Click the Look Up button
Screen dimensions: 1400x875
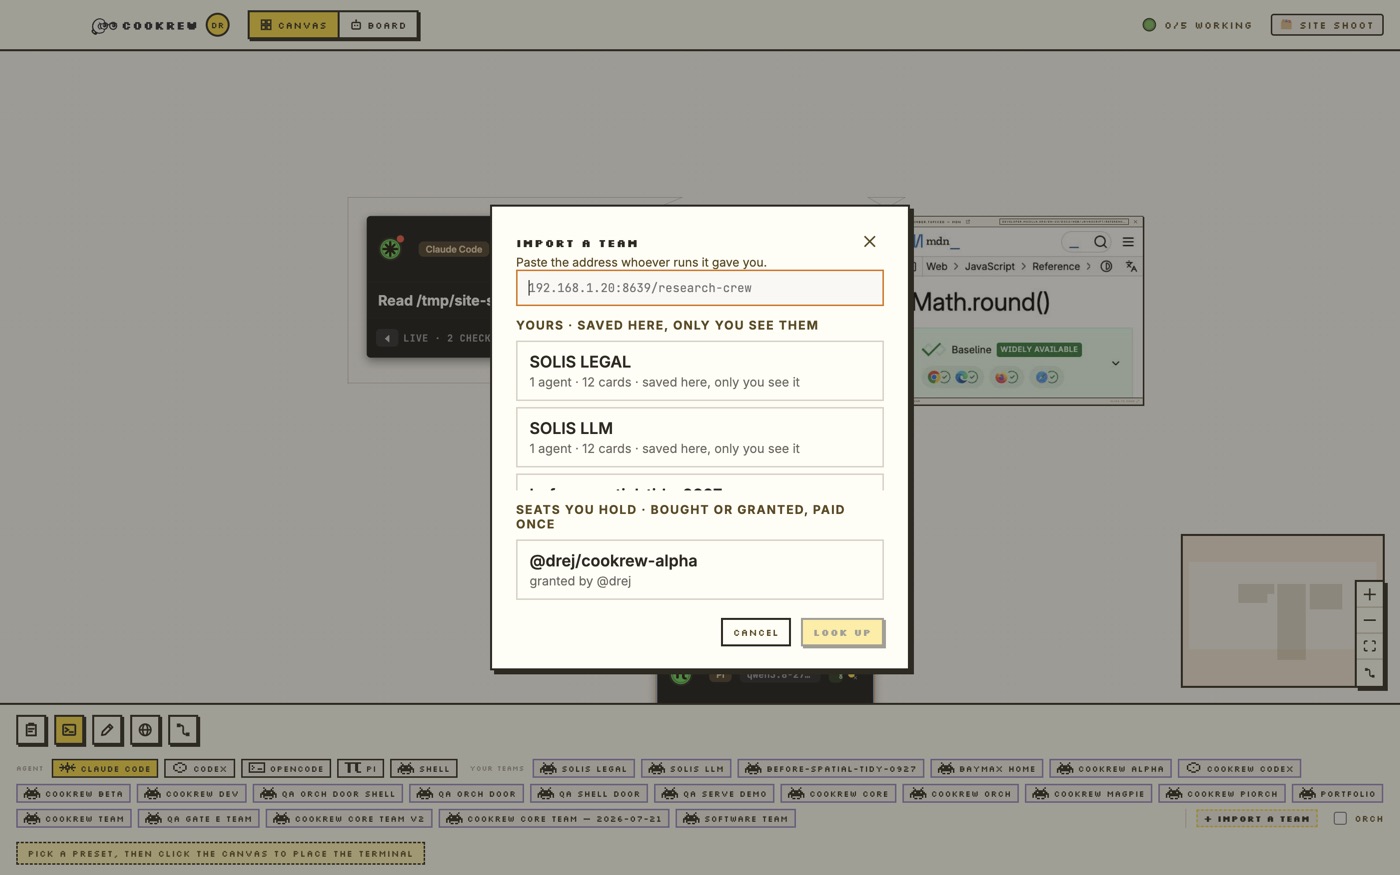[842, 632]
